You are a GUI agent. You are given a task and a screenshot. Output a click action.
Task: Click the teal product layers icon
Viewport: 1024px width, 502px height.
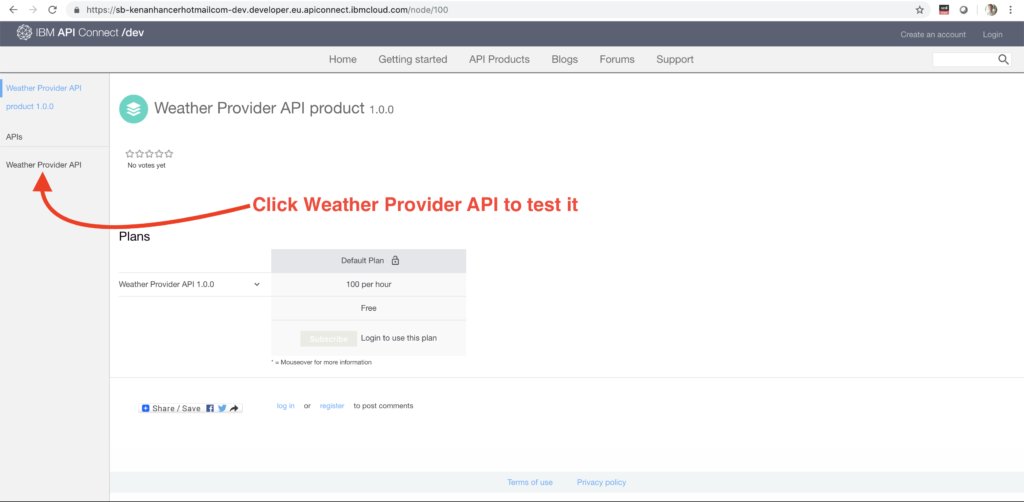[133, 108]
